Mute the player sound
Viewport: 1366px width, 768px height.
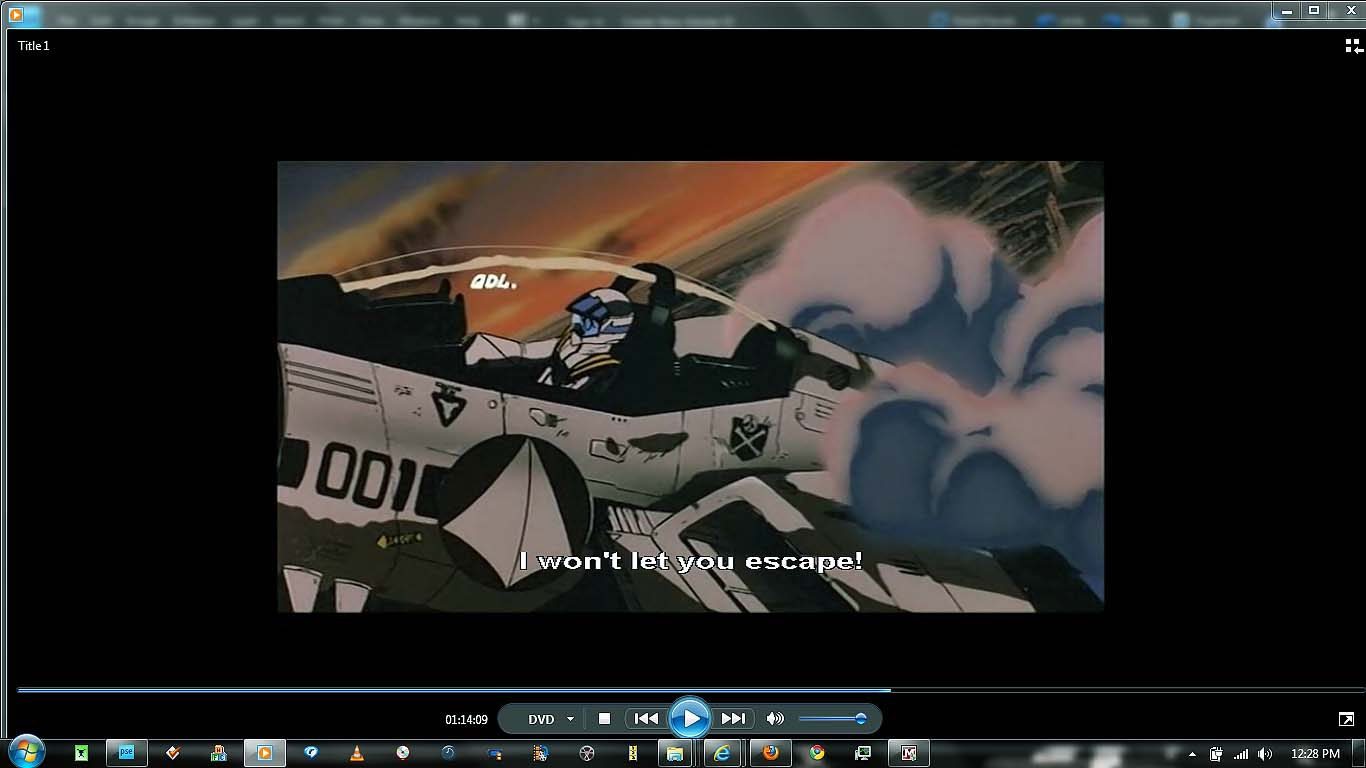(775, 718)
